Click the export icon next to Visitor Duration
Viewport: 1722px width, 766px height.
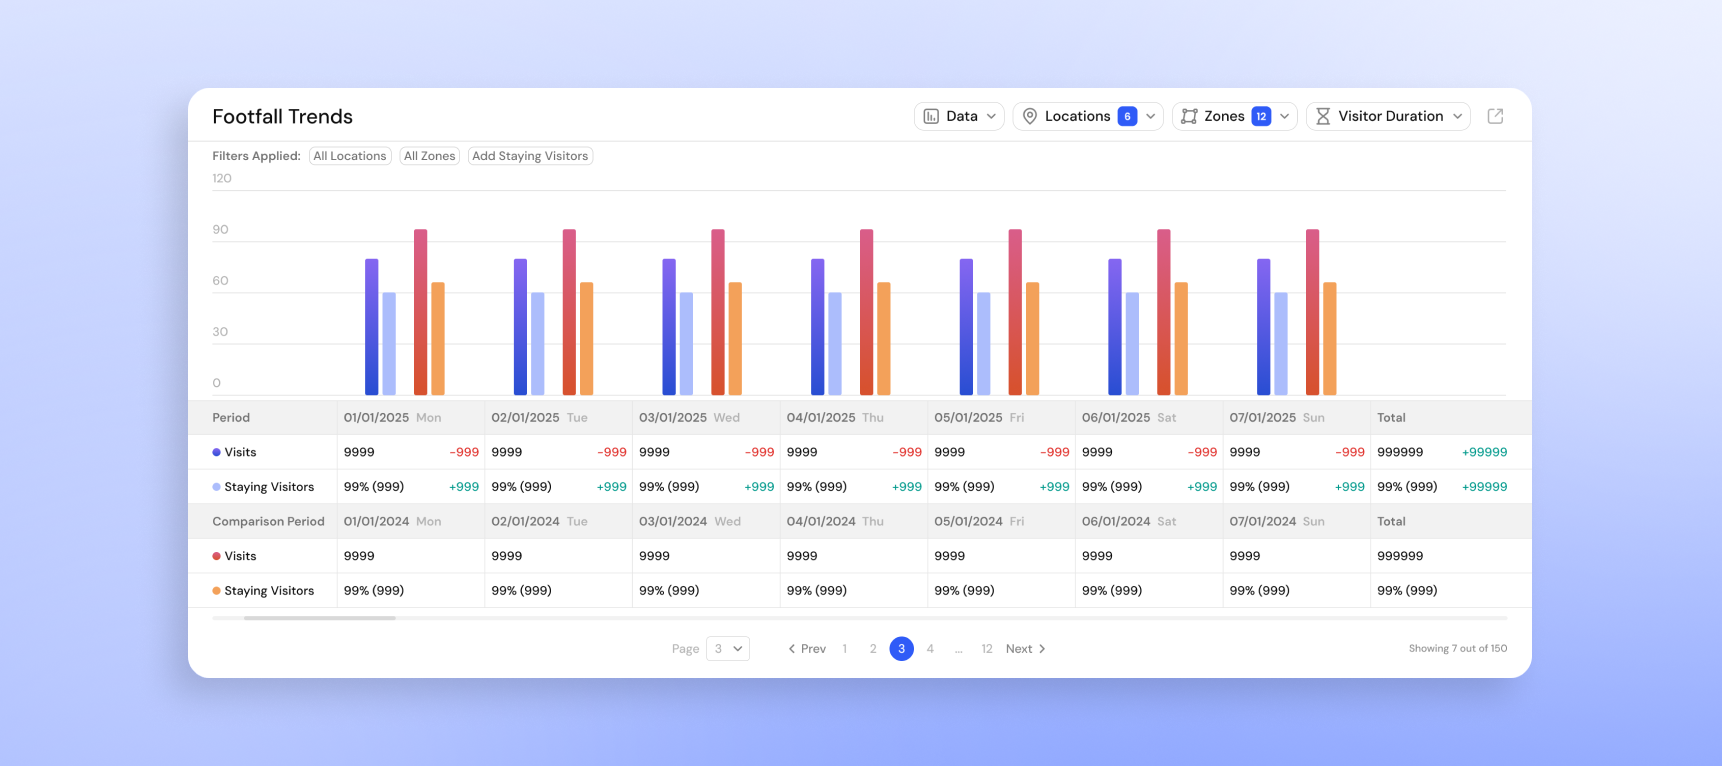(1495, 116)
